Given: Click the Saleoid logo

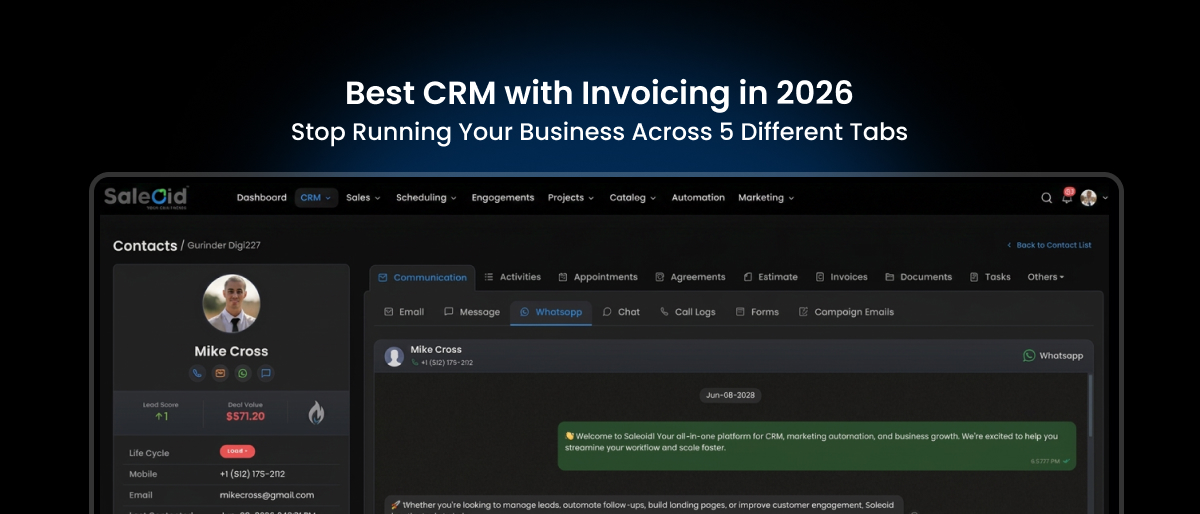Looking at the screenshot, I should (x=145, y=197).
